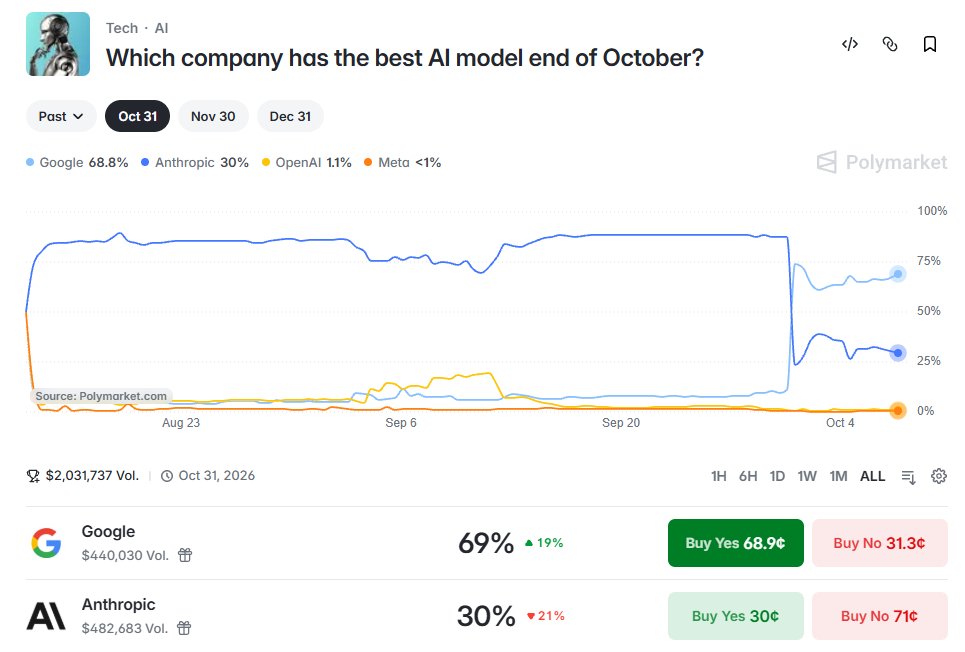
Task: Click the Google logo icon
Action: coord(46,543)
